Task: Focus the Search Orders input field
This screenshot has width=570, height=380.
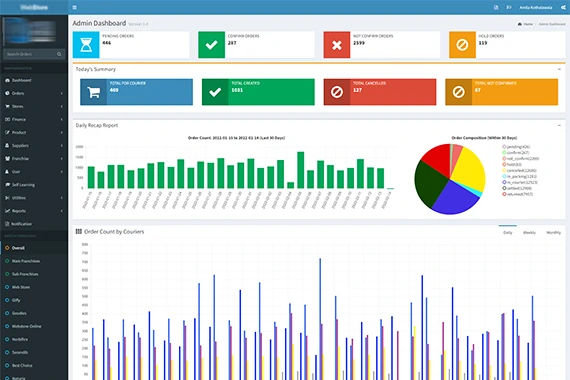Action: click(30, 54)
